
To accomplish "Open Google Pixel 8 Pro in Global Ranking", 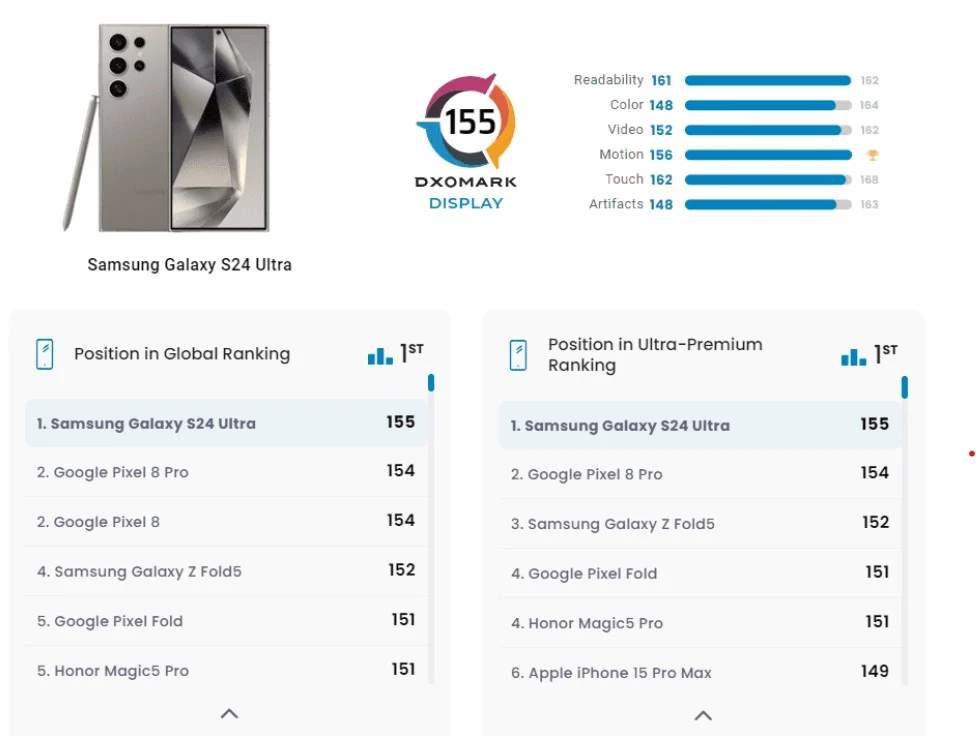I will 113,472.
